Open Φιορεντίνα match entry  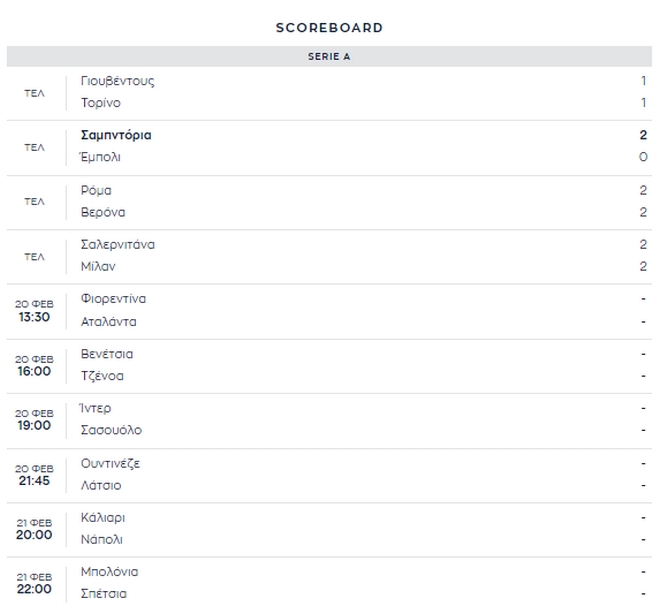pyautogui.click(x=113, y=299)
